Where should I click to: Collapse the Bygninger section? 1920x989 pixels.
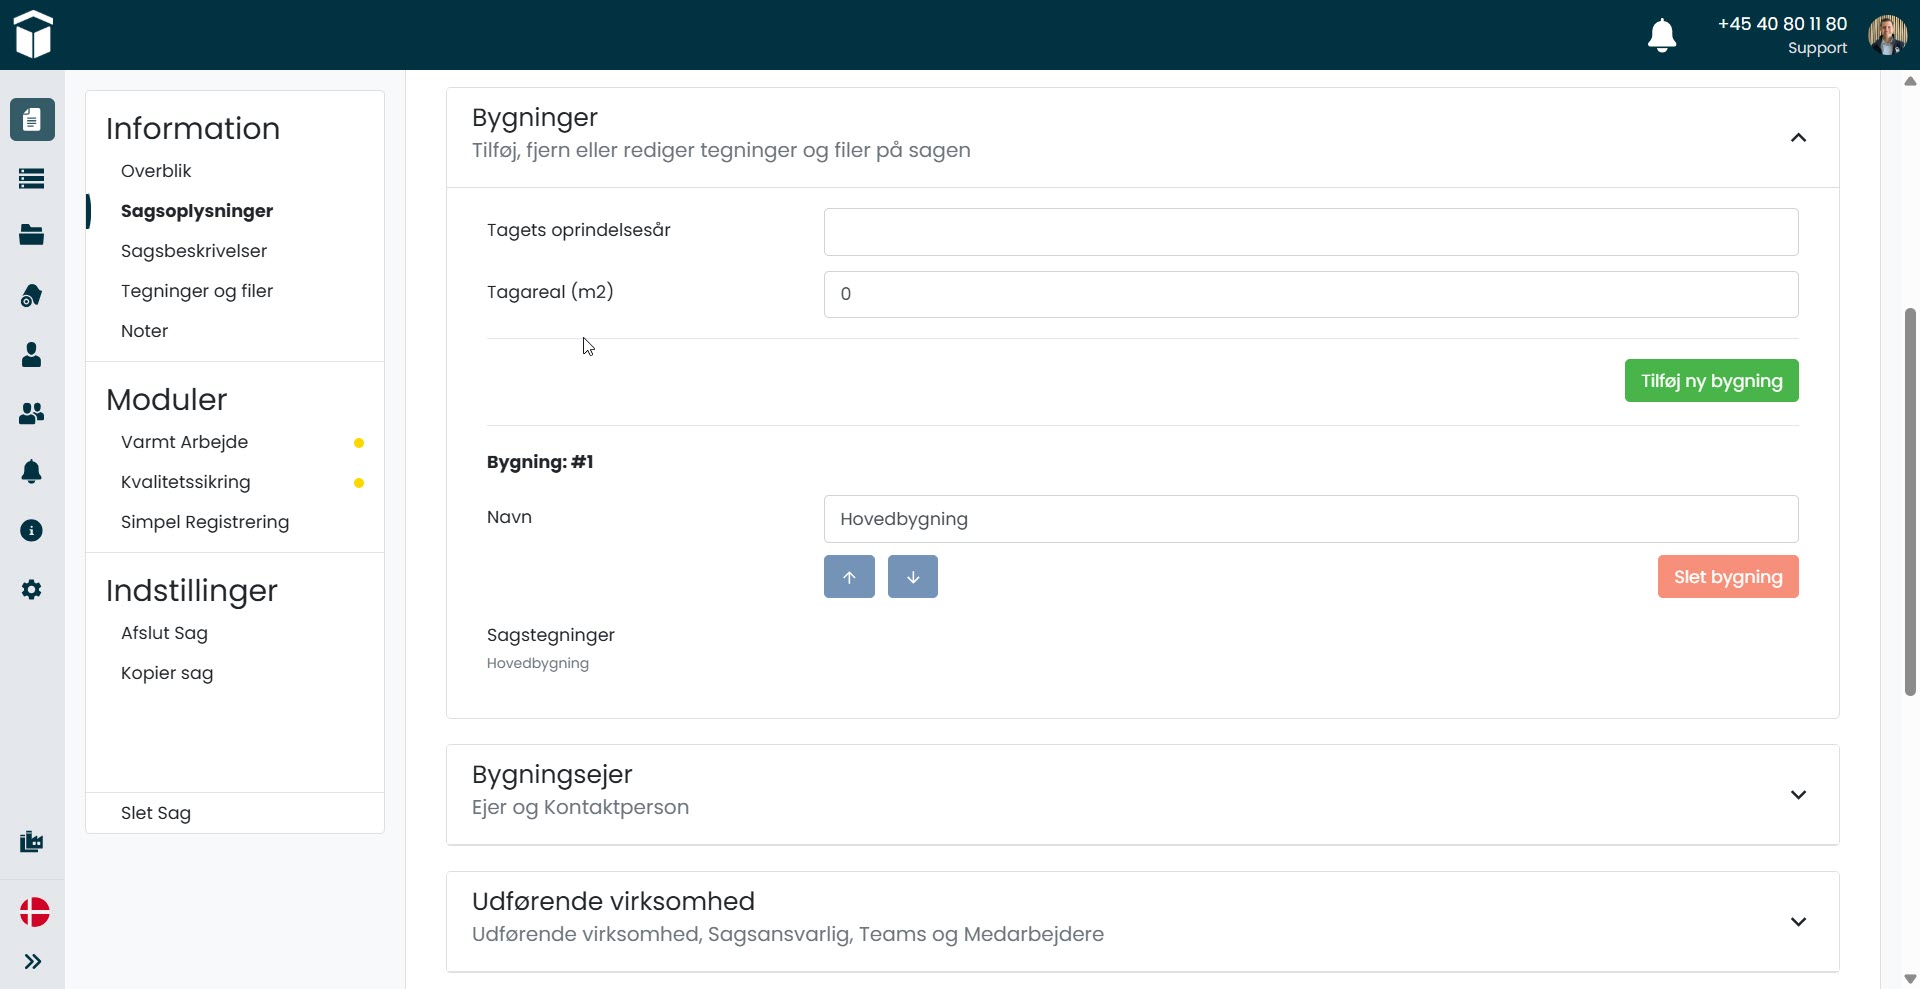1798,138
